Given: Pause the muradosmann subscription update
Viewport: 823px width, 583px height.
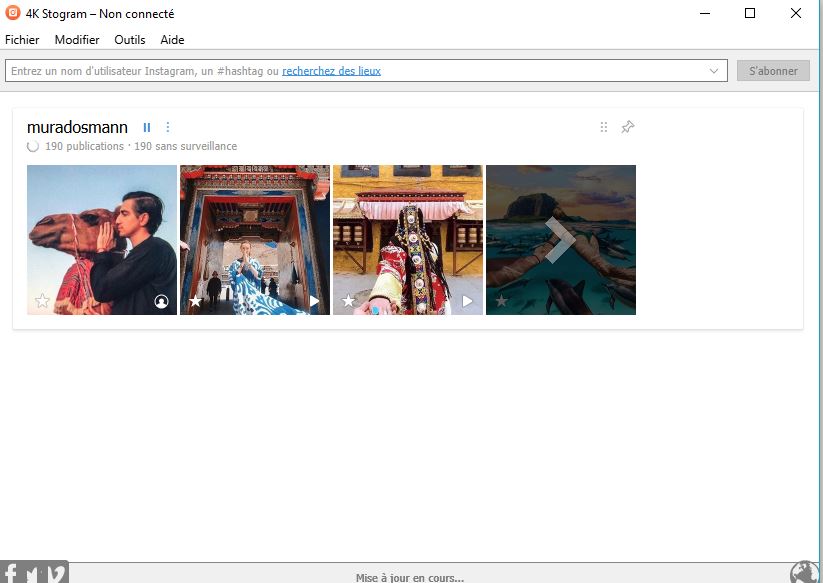Looking at the screenshot, I should 147,127.
